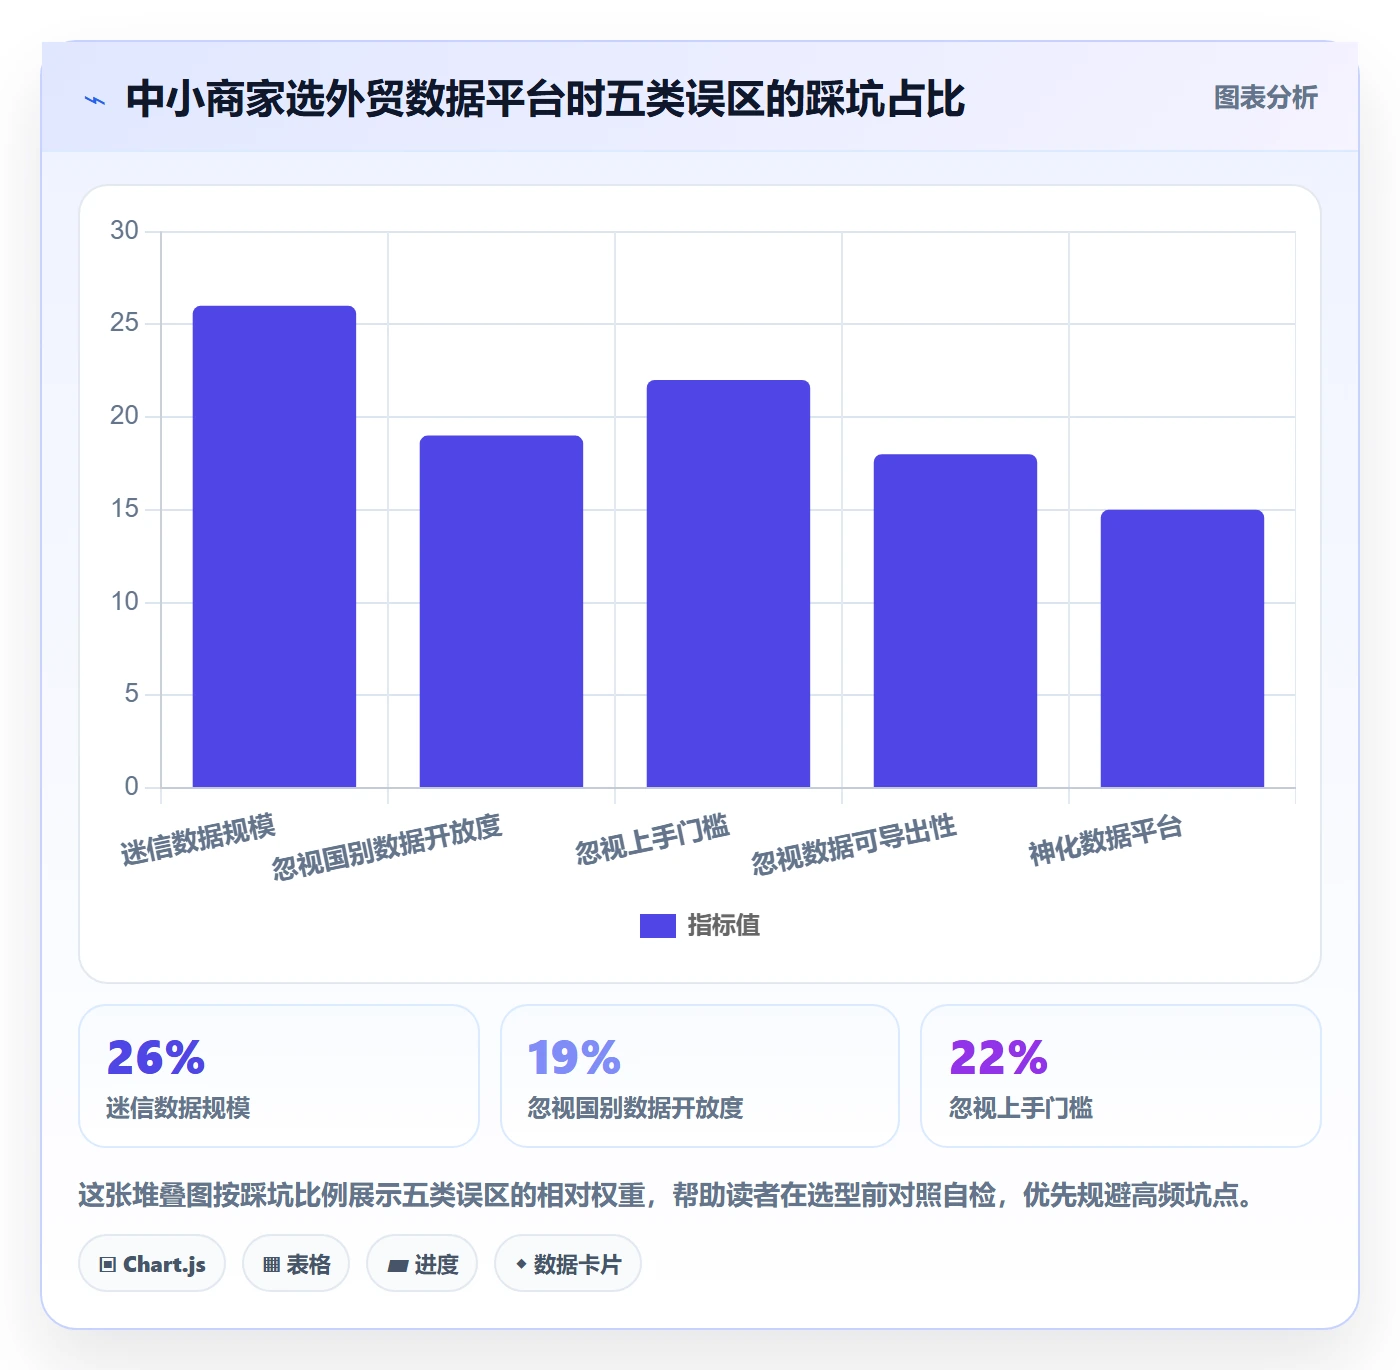Click the Chart.js tag pill

click(152, 1264)
